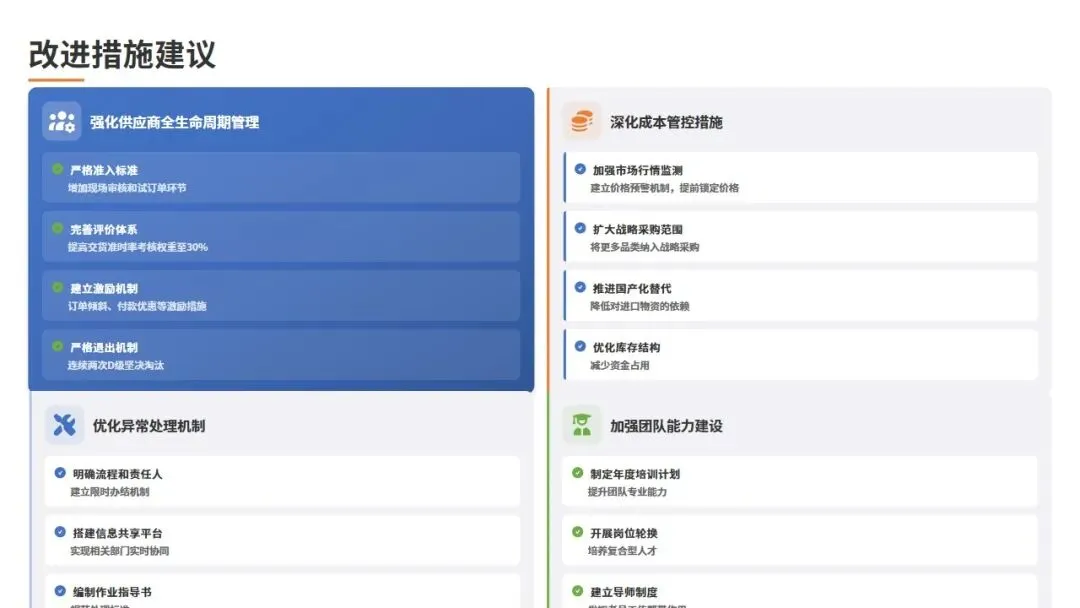1080x608 pixels.
Task: Select the item title 建立激励机制
Action: [104, 289]
